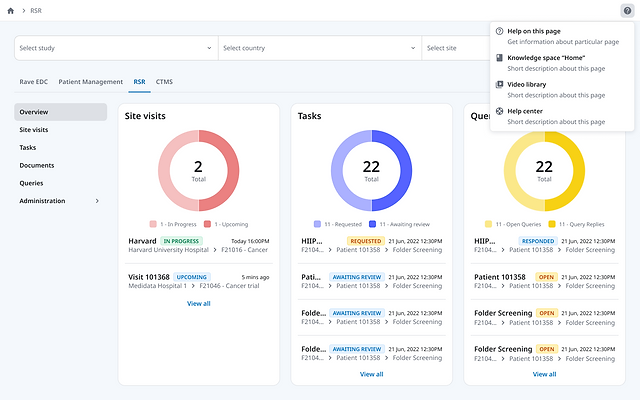Open the Patient 101358 query title

(x=500, y=277)
